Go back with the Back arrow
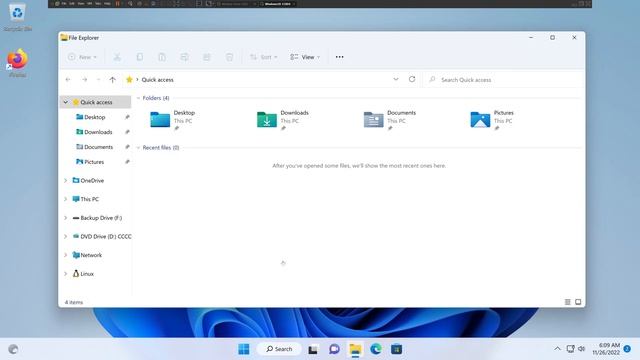The image size is (640, 360). click(x=68, y=80)
